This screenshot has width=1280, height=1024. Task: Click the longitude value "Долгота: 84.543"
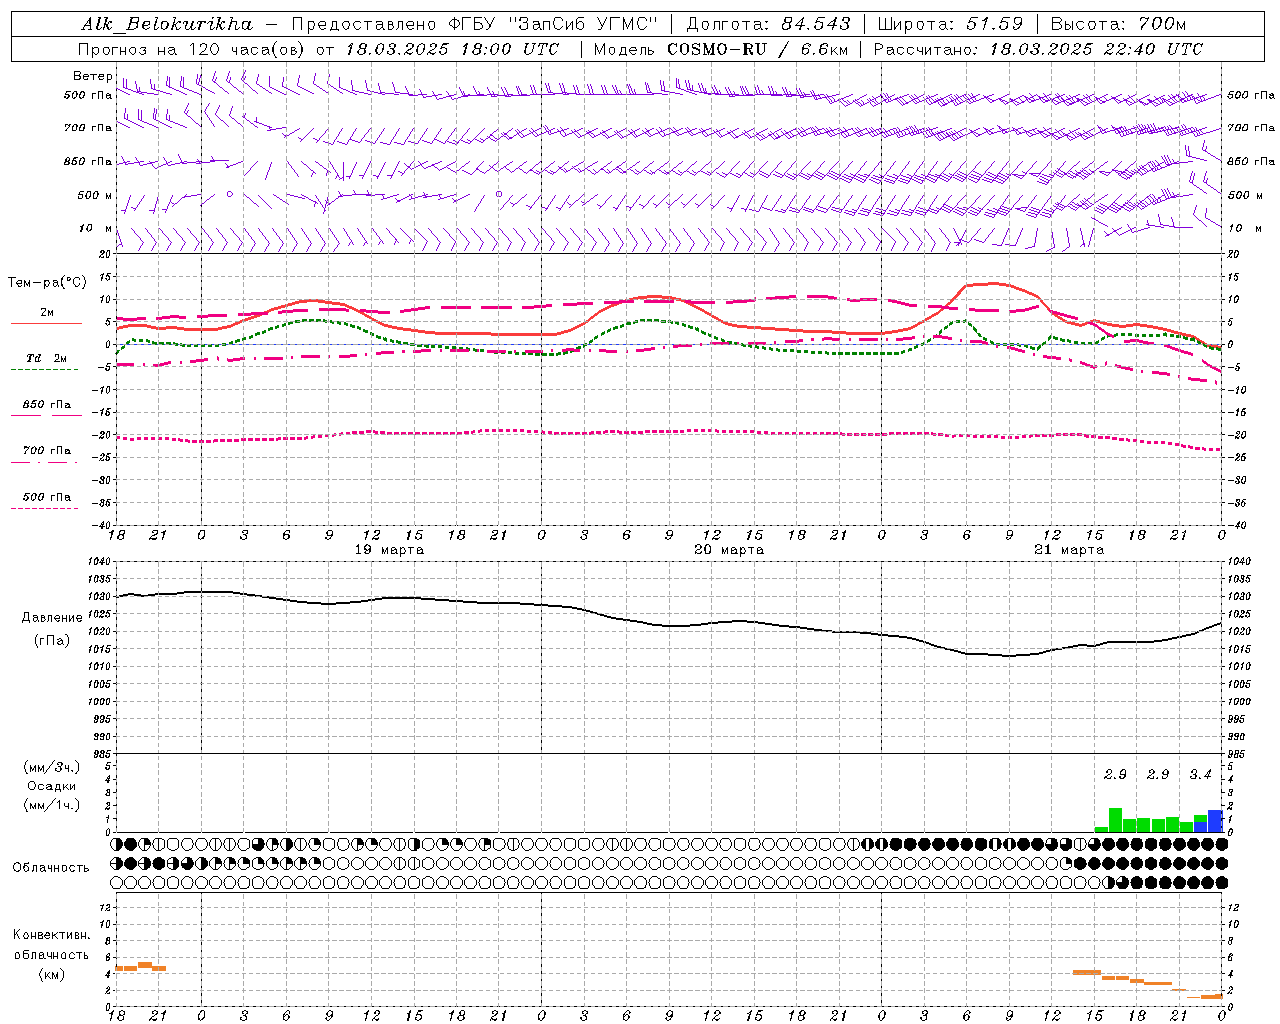769,24
